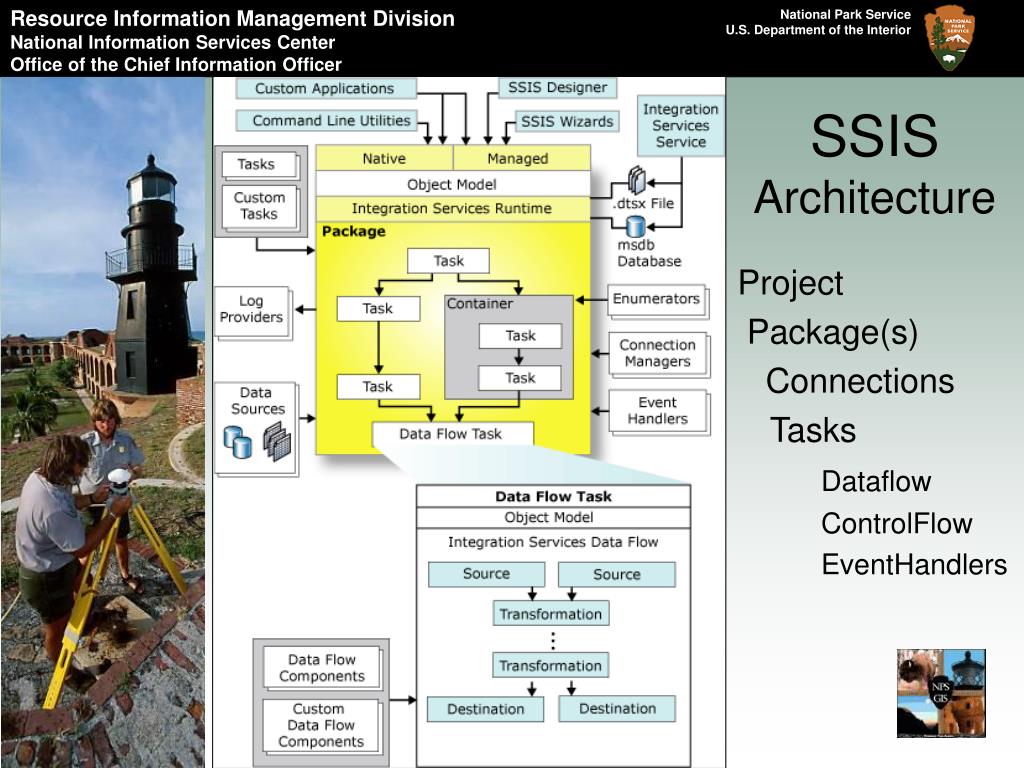Click the bold "Package" label
The width and height of the screenshot is (1024, 768).
pos(353,231)
